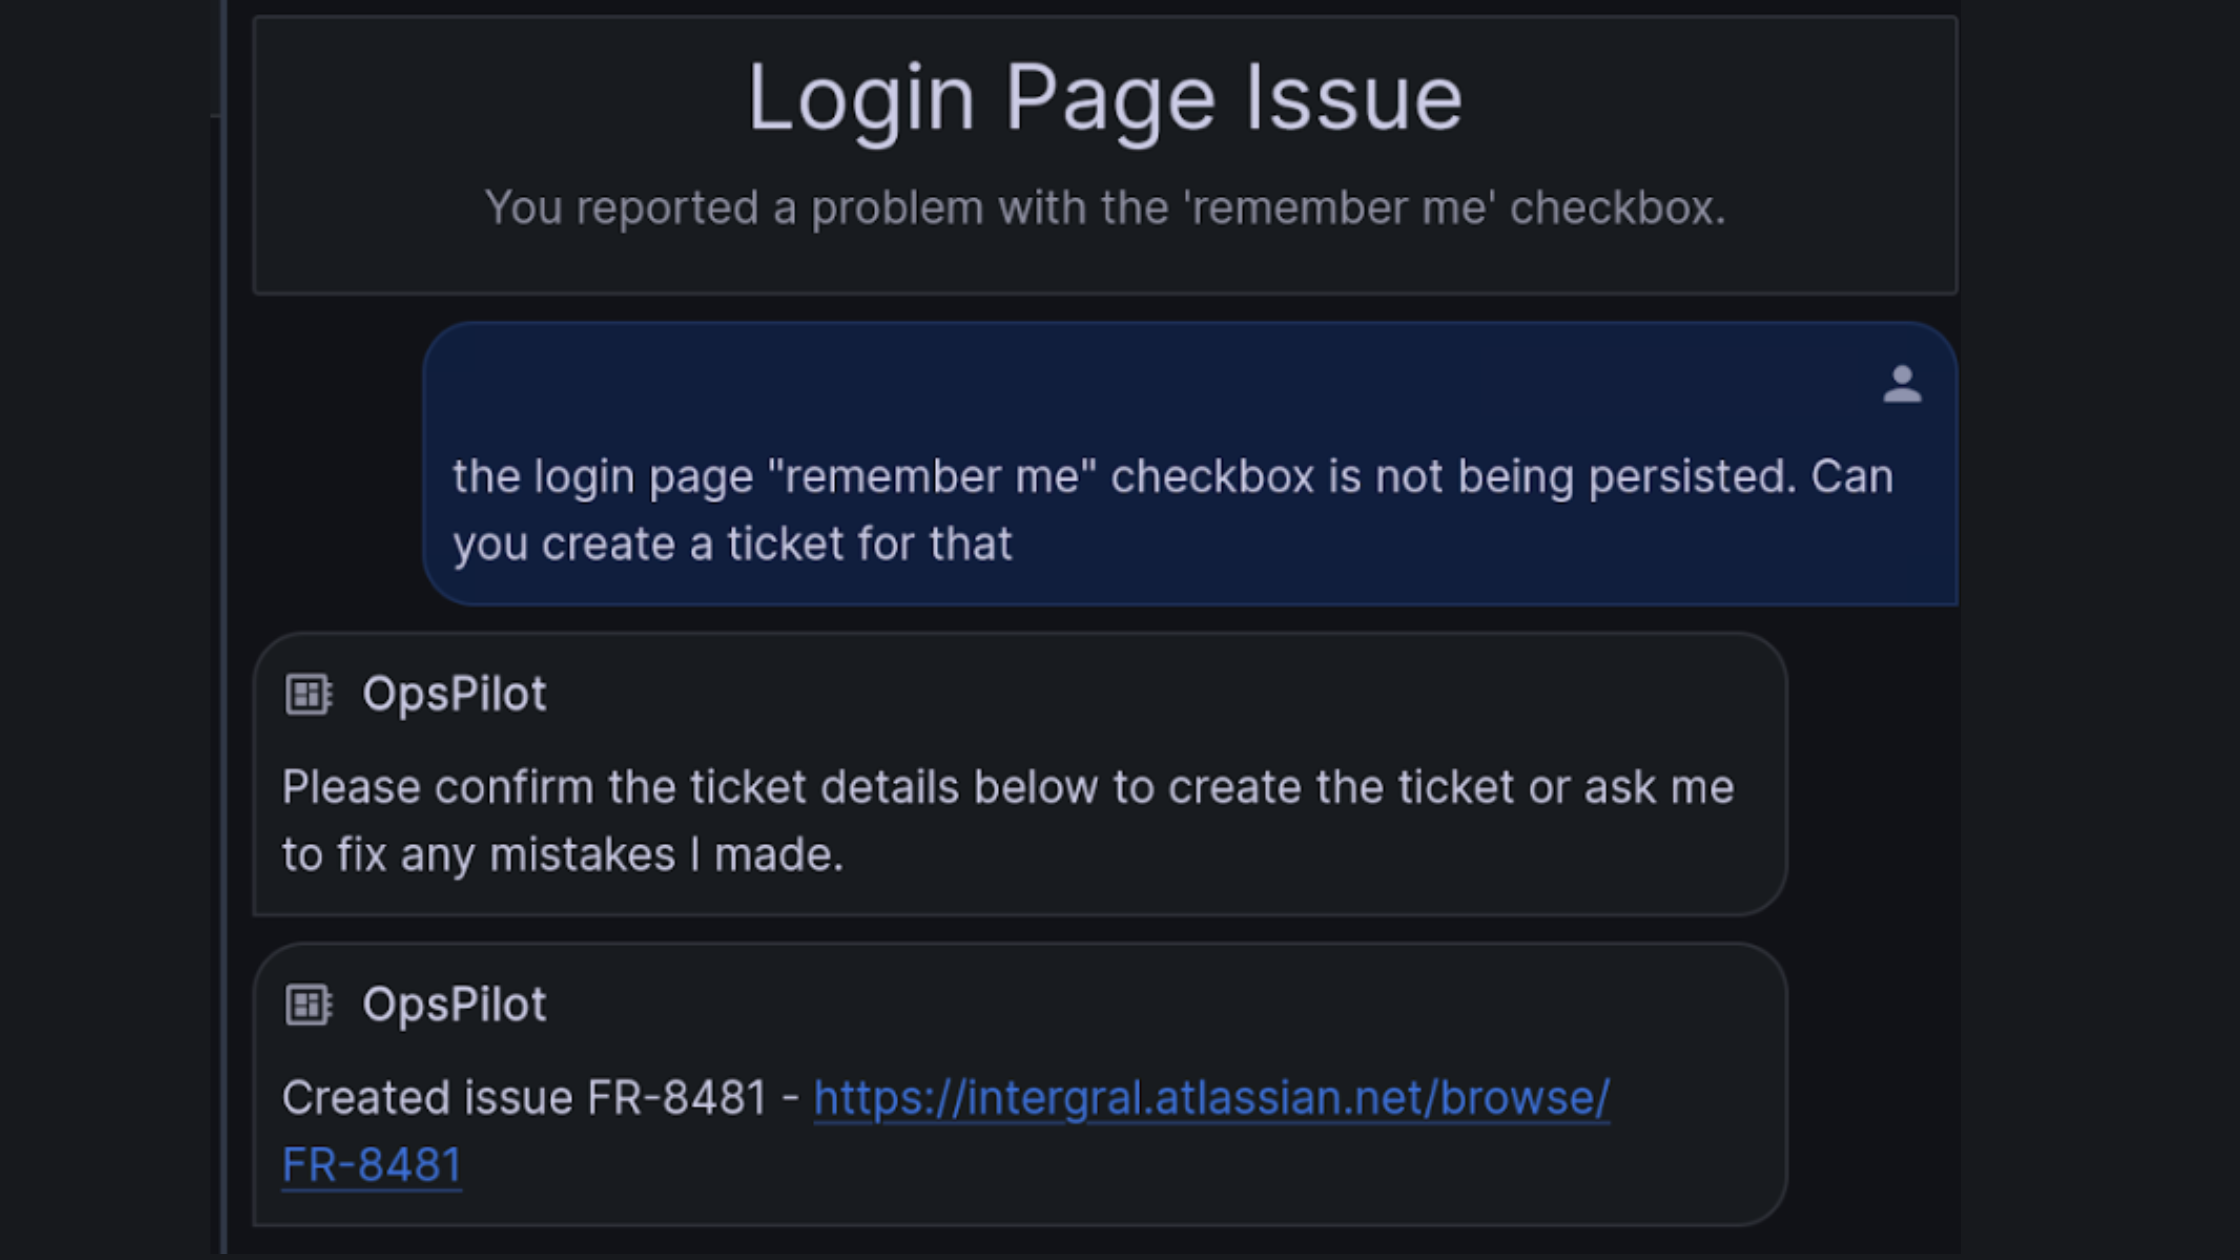Click the user avatar icon in blue message
Screen dimensions: 2240x1260
[1902, 384]
